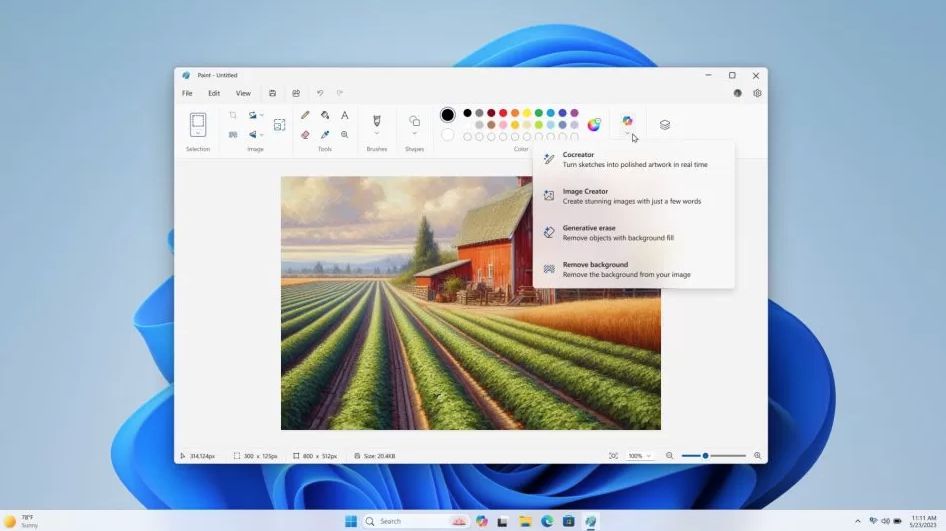Screen dimensions: 946x531
Task: Click the Undo arrow
Action: point(320,93)
